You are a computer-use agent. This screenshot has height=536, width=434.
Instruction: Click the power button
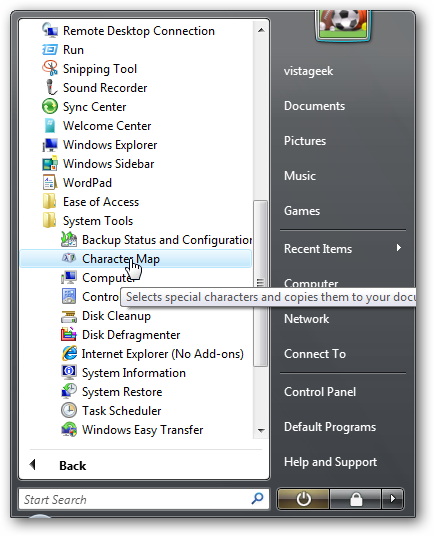303,499
